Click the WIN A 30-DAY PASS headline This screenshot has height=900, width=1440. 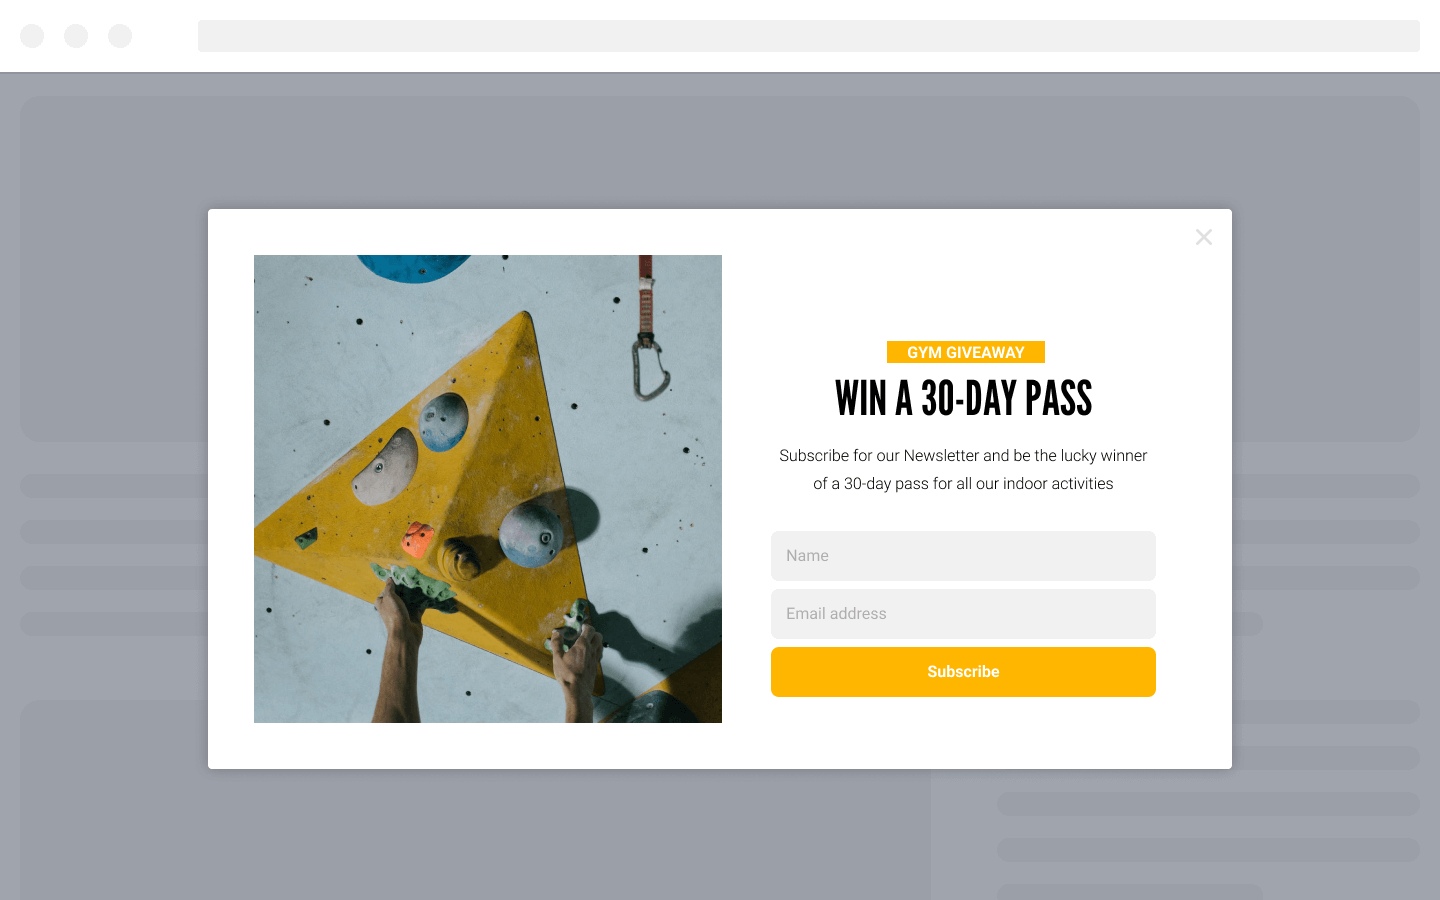[964, 399]
